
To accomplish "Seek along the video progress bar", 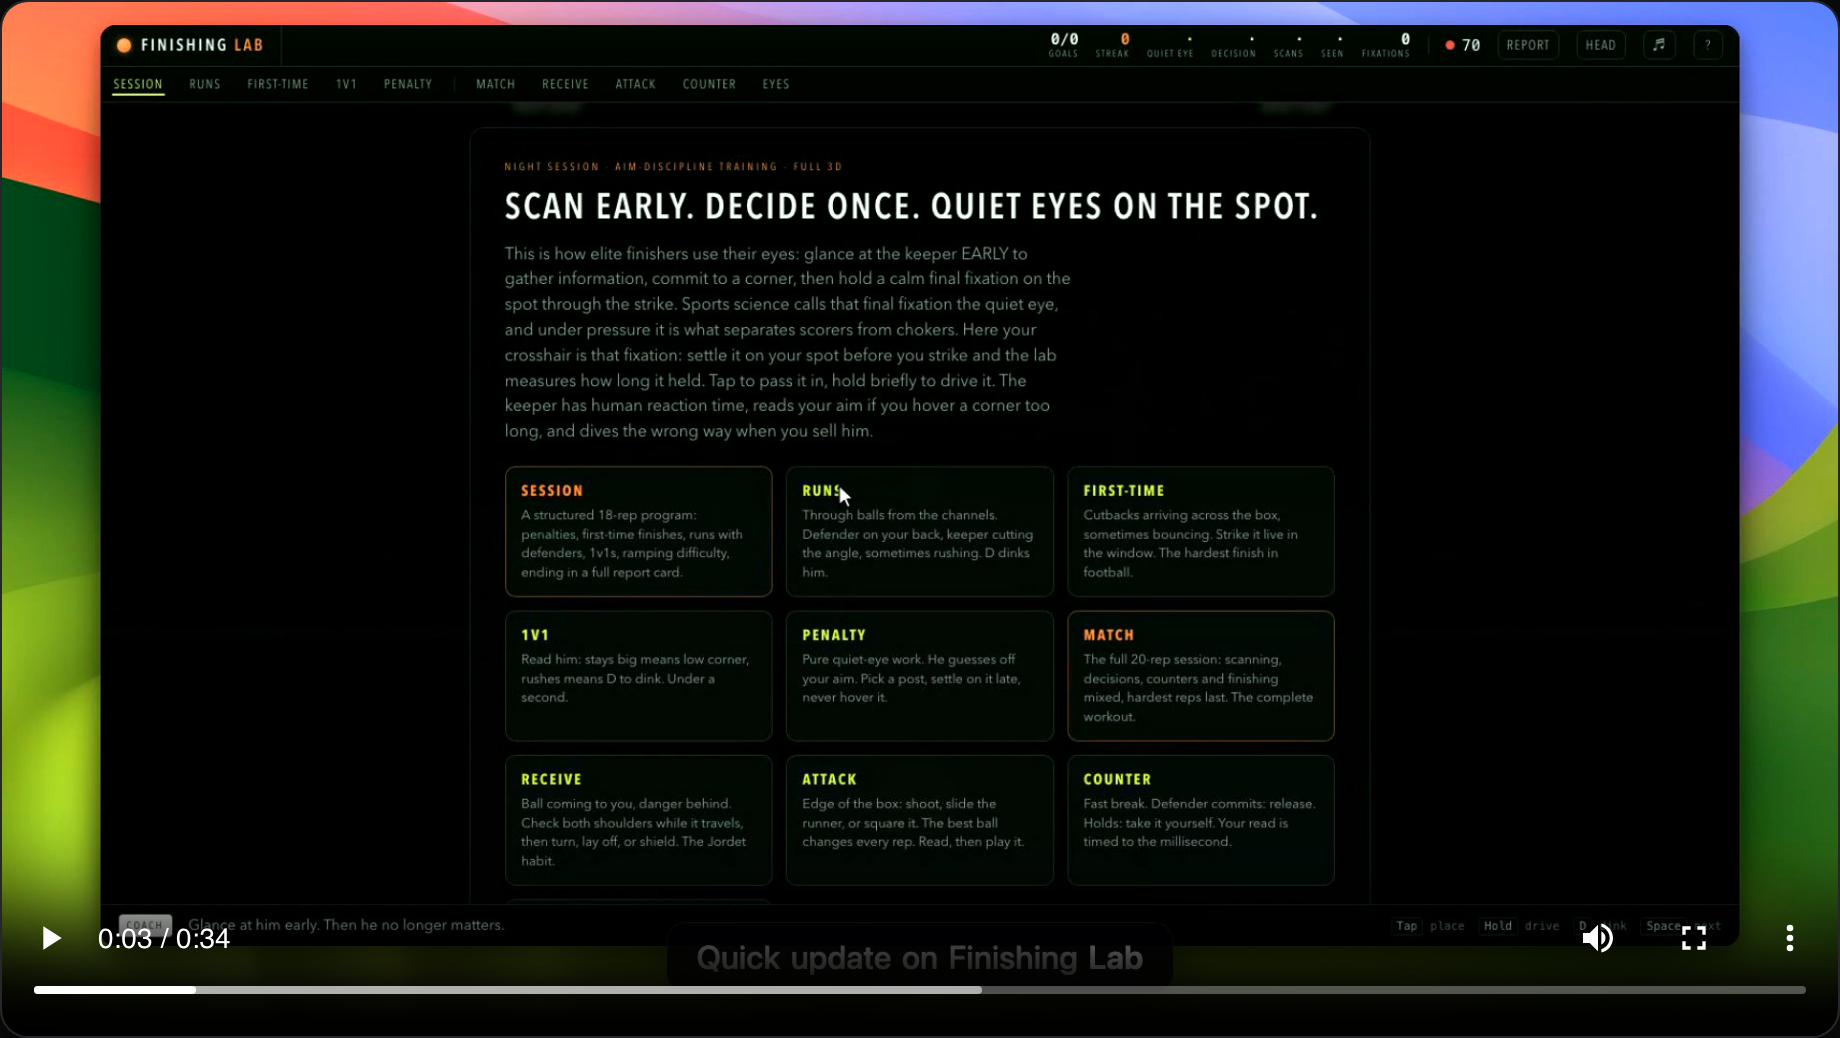I will (919, 990).
